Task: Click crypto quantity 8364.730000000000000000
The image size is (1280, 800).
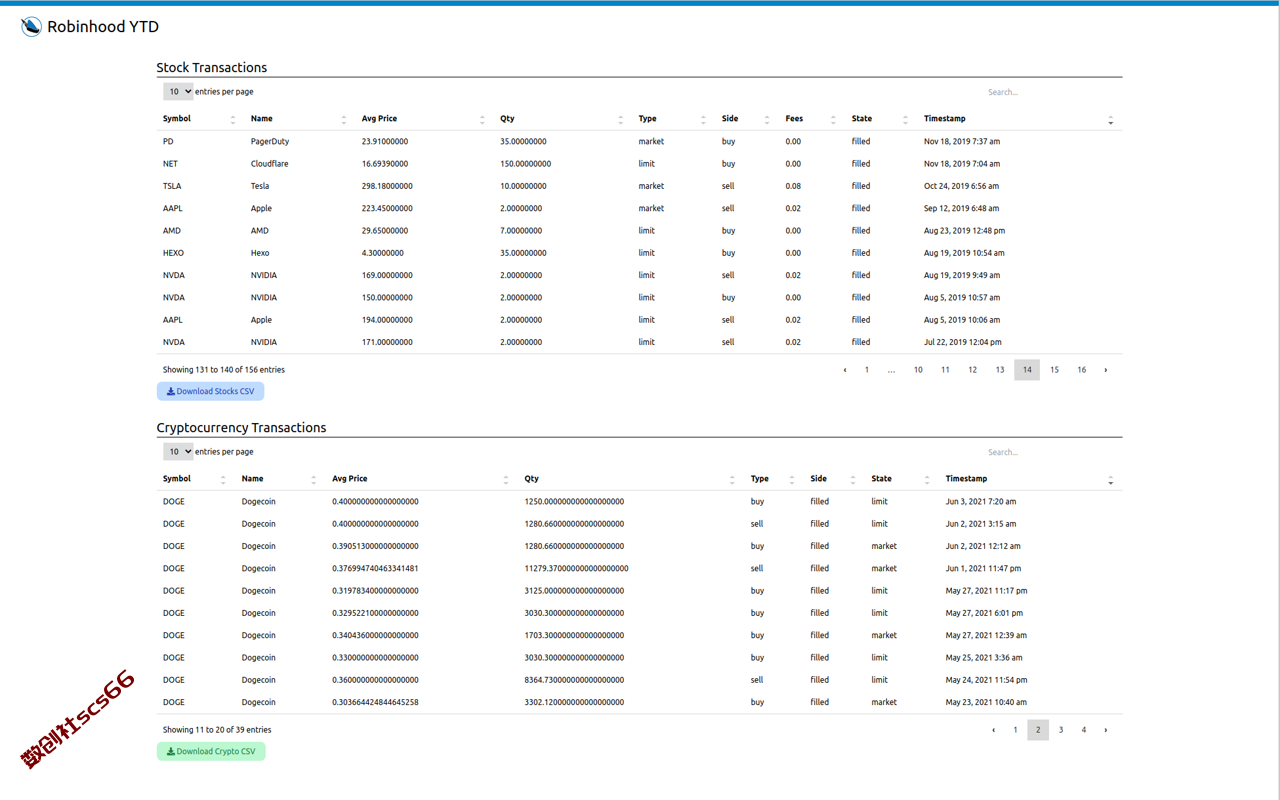Action: (574, 680)
